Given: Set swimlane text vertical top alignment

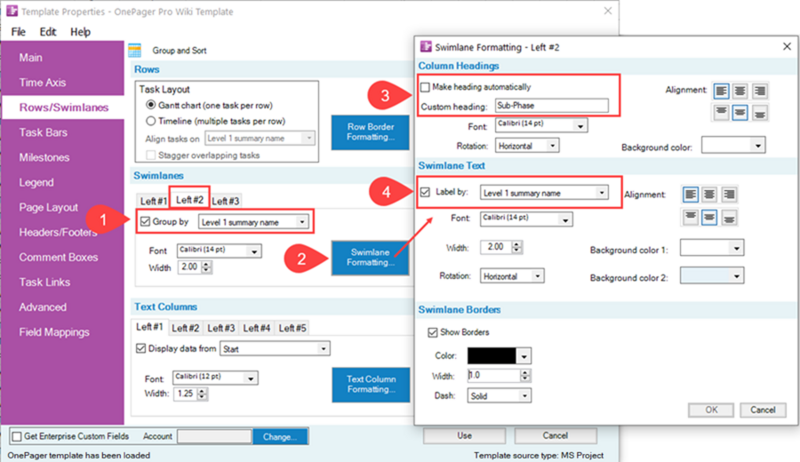Looking at the screenshot, I should [x=690, y=218].
